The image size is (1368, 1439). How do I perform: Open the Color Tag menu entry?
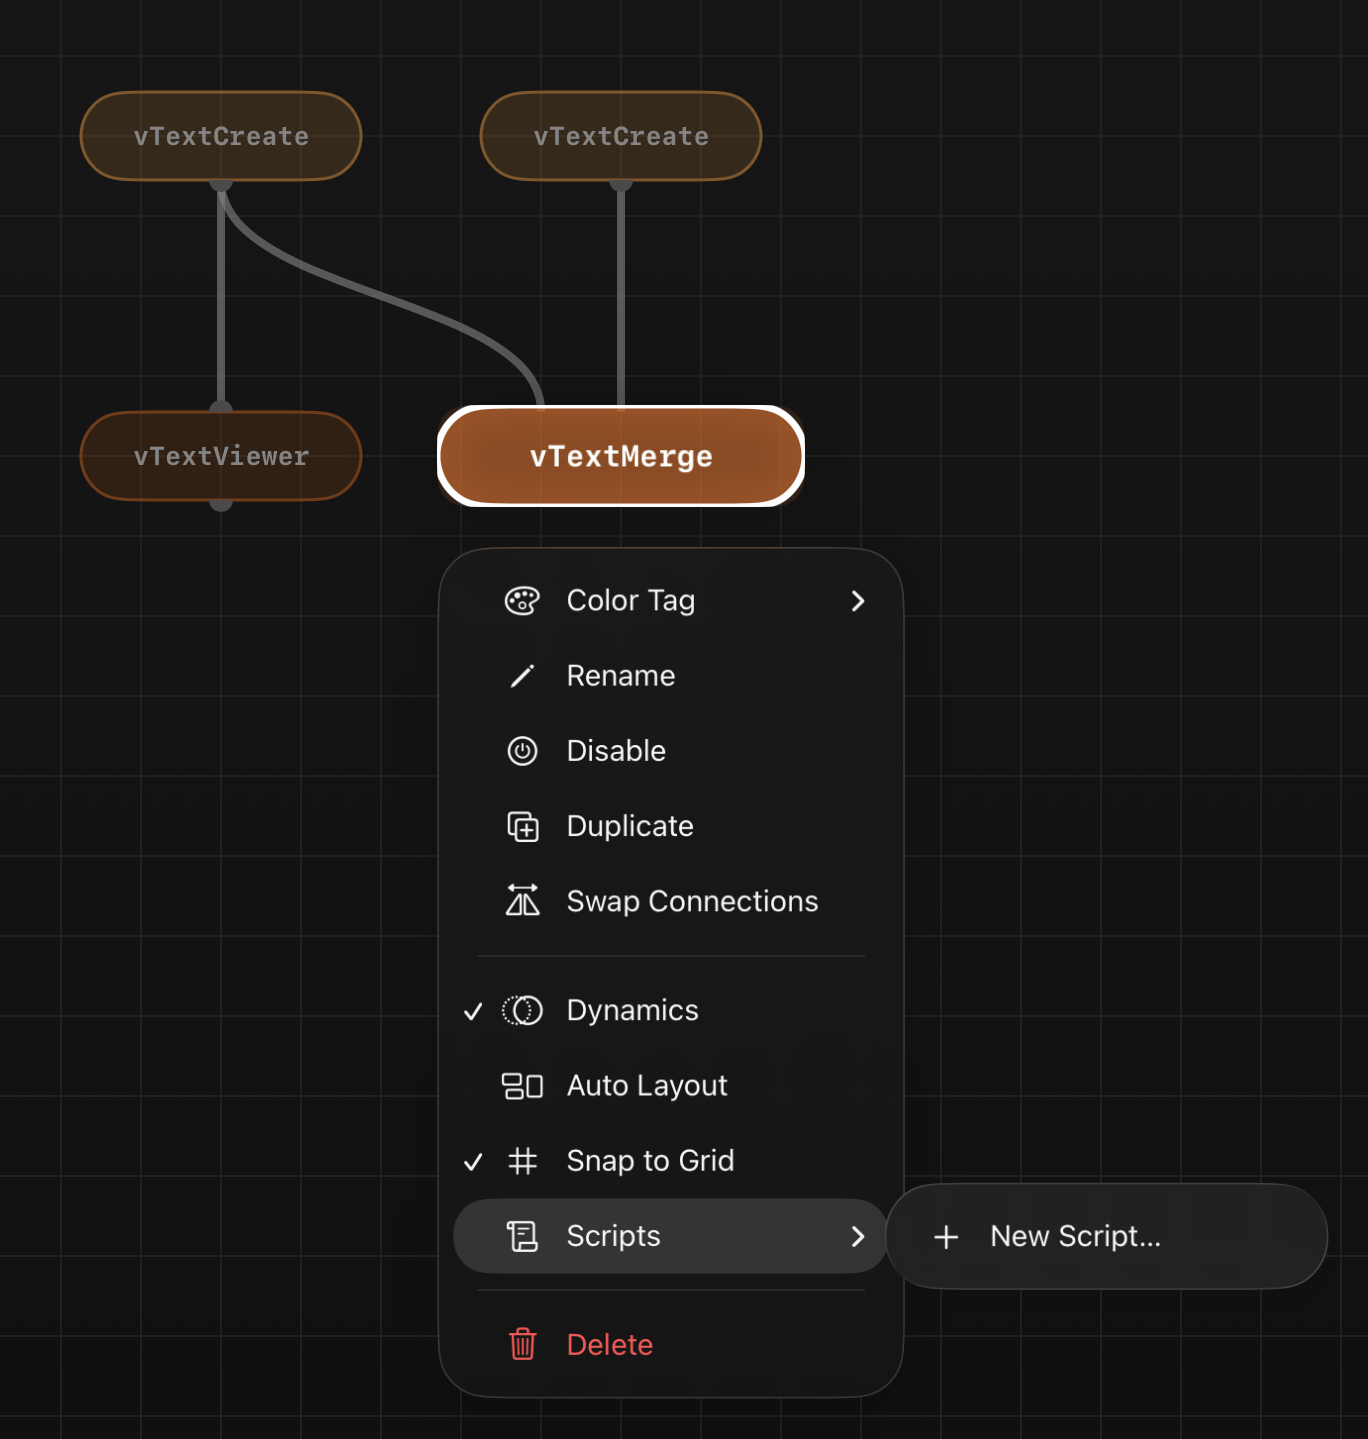point(671,601)
